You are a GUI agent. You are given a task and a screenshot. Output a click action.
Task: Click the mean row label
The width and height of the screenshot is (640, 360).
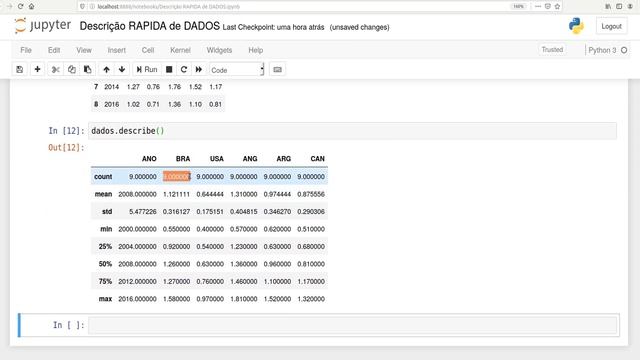tap(103, 194)
